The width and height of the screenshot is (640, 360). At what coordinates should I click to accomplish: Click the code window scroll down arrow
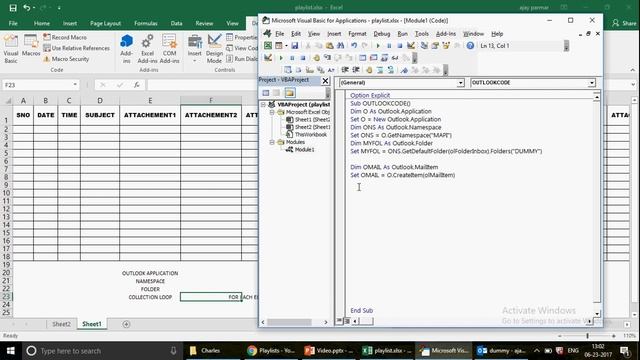pos(597,314)
